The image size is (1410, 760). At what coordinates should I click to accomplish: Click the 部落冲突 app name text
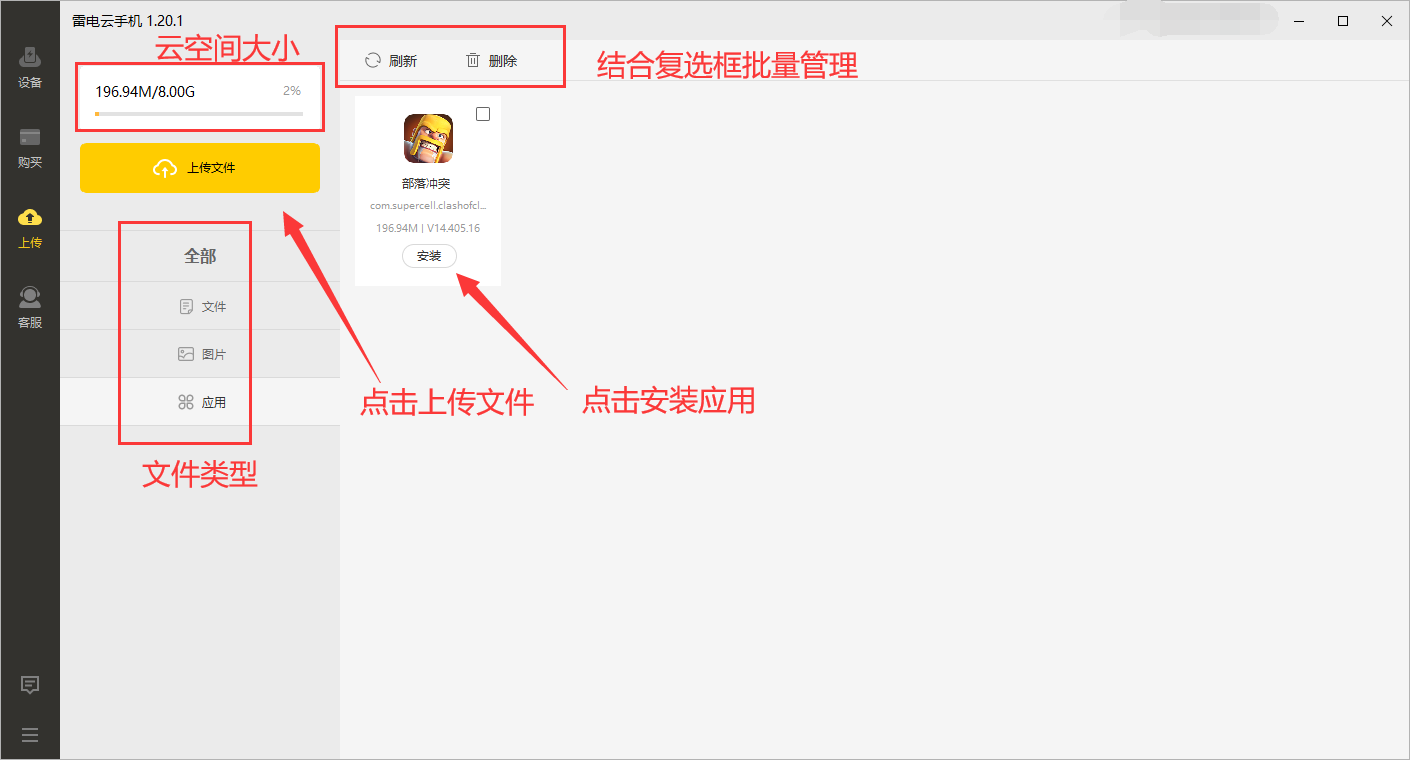[427, 184]
